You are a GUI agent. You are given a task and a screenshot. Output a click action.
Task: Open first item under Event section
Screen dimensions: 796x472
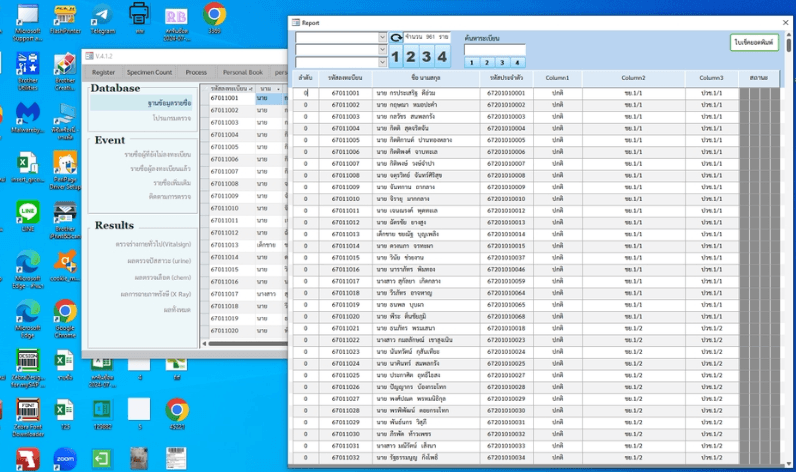click(x=157, y=154)
